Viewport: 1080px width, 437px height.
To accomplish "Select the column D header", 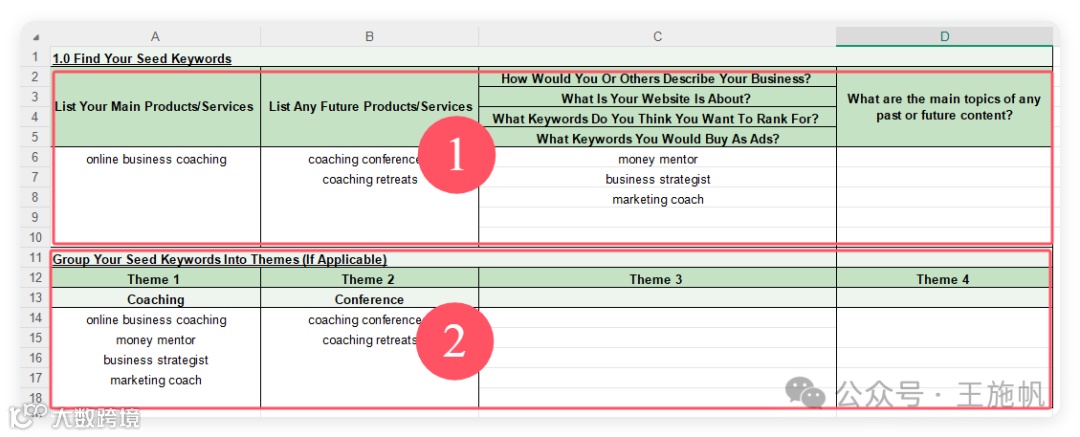I will 944,37.
